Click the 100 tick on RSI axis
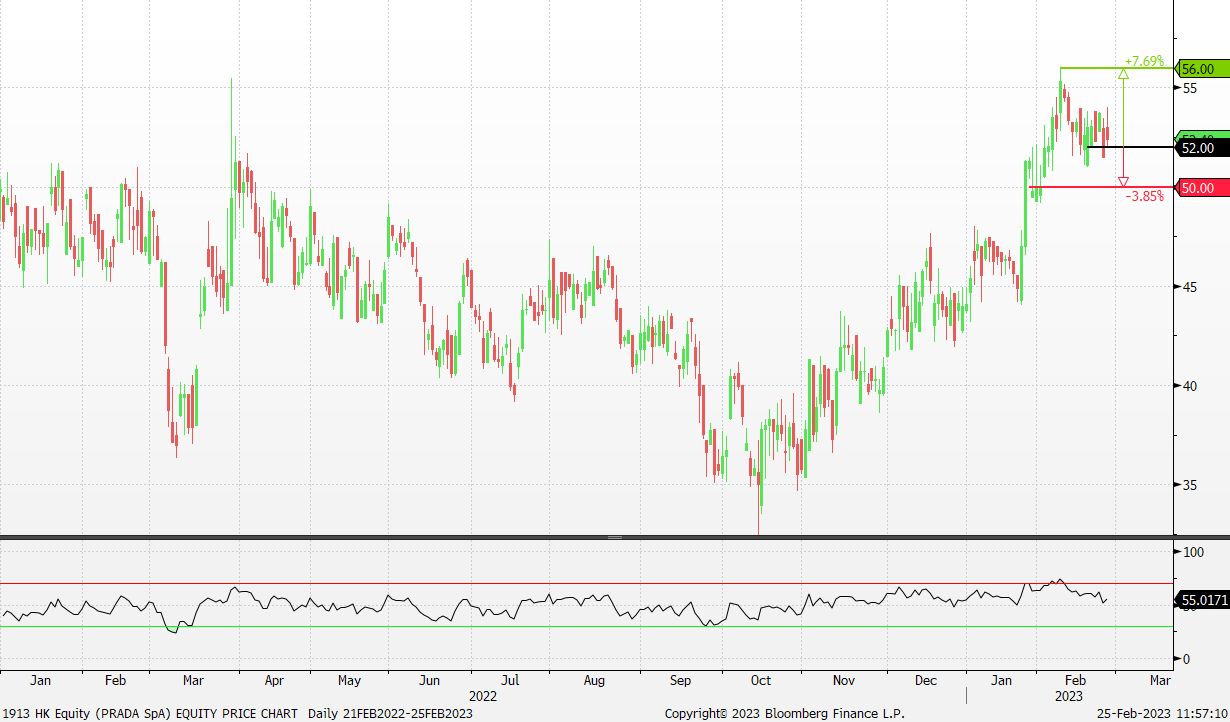The width and height of the screenshot is (1230, 722). 1194,552
